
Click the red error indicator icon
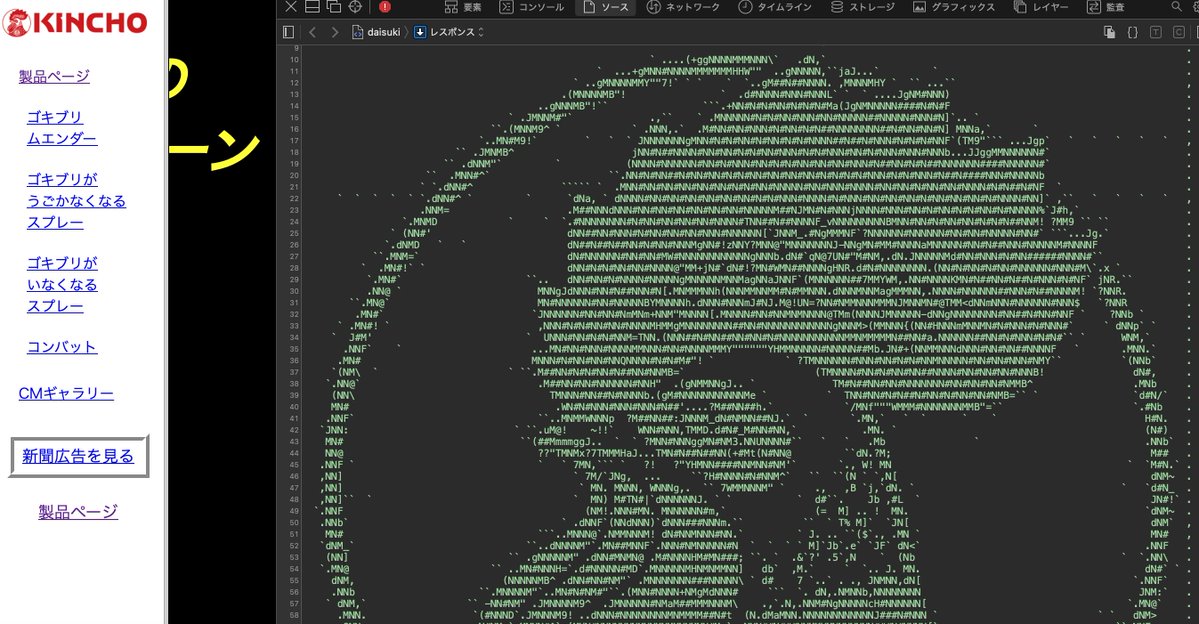point(385,7)
